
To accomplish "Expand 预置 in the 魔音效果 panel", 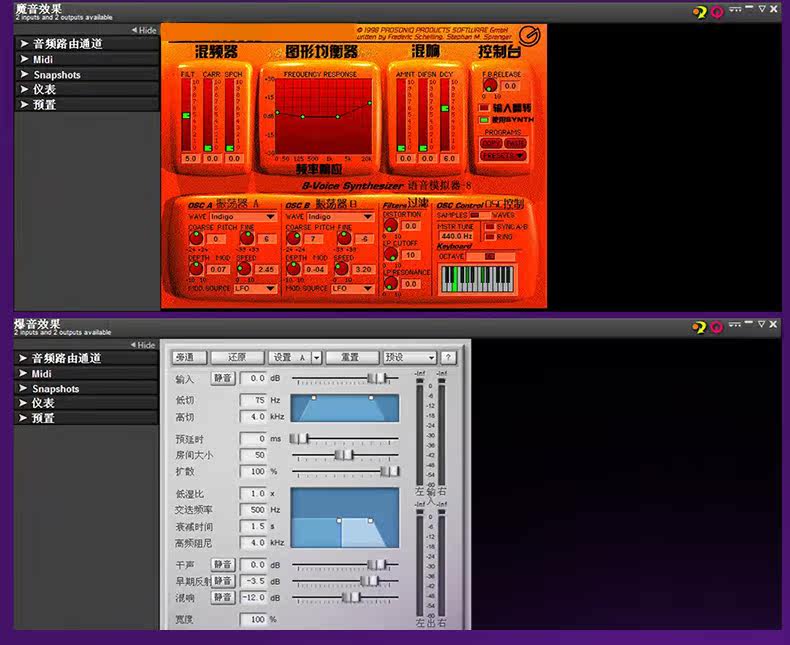I will 87,105.
